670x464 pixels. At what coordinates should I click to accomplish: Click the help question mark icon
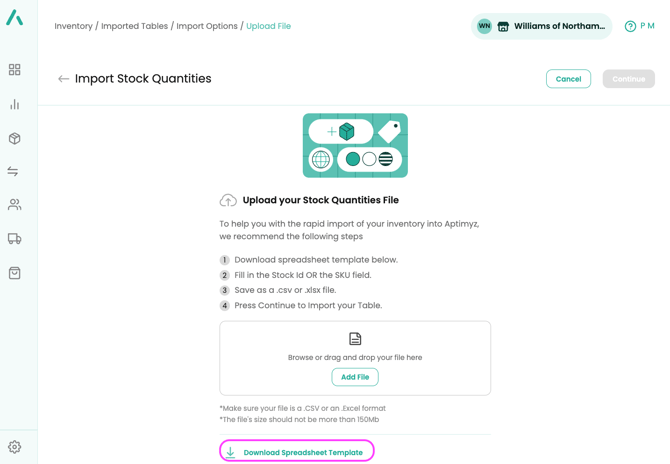(630, 26)
